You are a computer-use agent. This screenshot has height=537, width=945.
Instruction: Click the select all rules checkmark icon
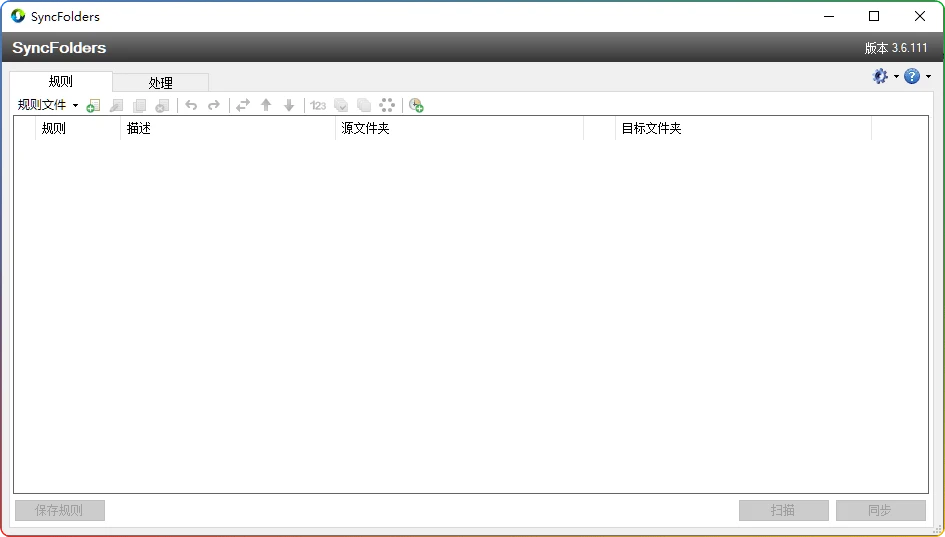coord(341,105)
